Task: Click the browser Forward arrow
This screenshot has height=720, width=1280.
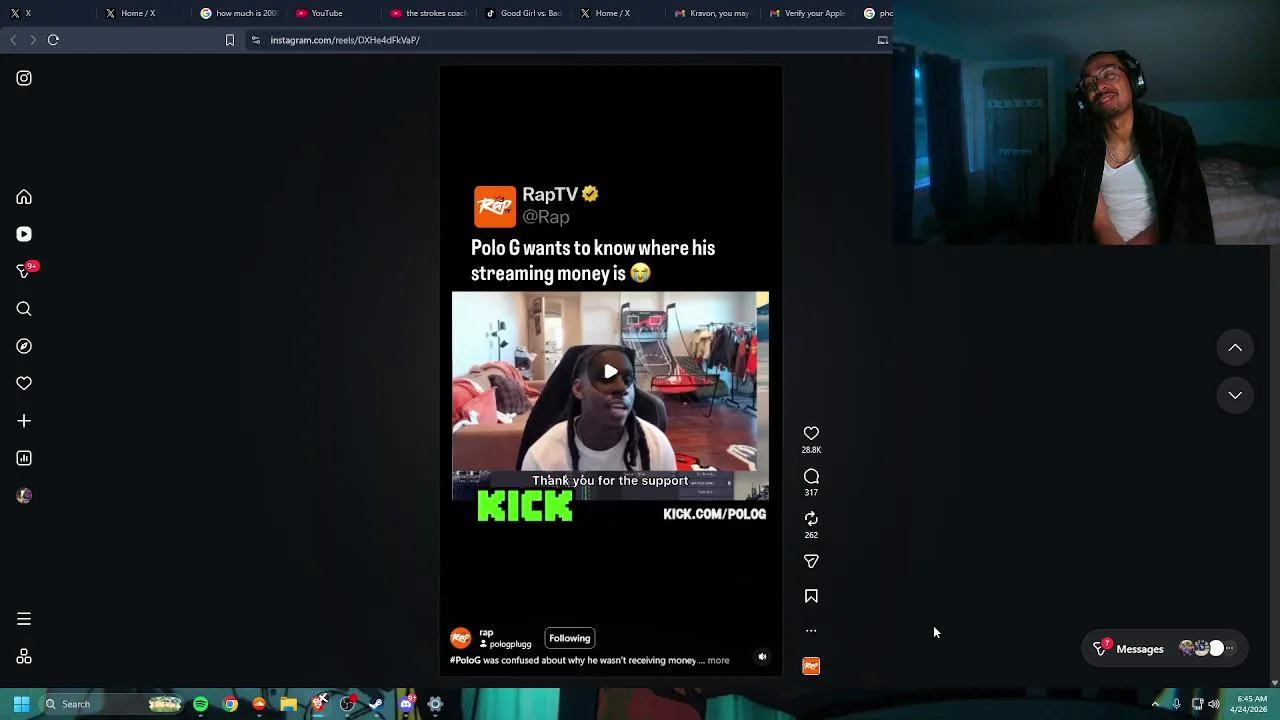Action: pyautogui.click(x=33, y=40)
